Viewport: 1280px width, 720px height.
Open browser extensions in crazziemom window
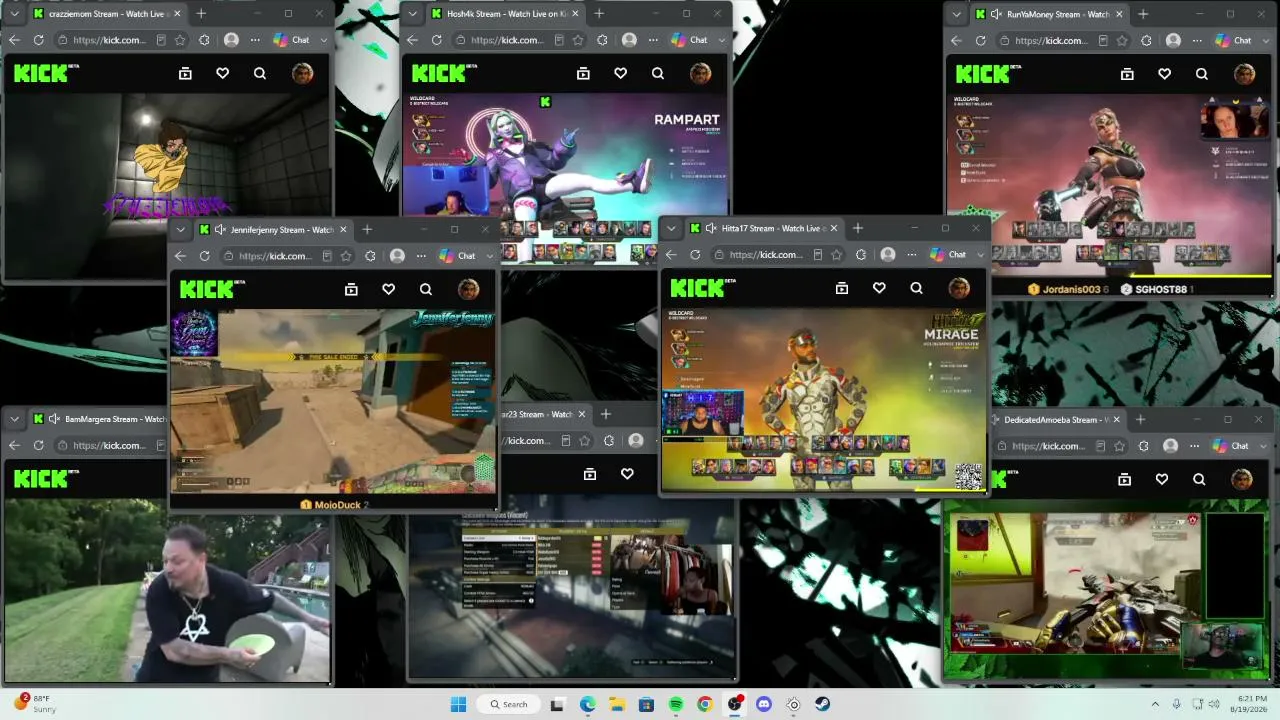[204, 40]
